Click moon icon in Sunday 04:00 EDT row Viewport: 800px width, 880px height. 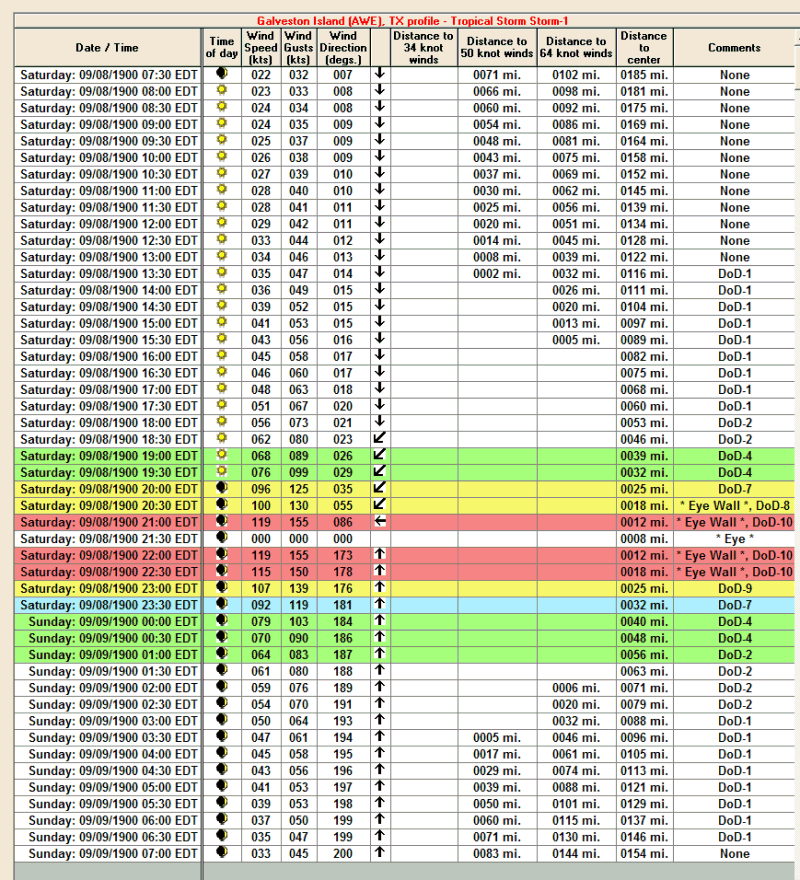[x=222, y=753]
